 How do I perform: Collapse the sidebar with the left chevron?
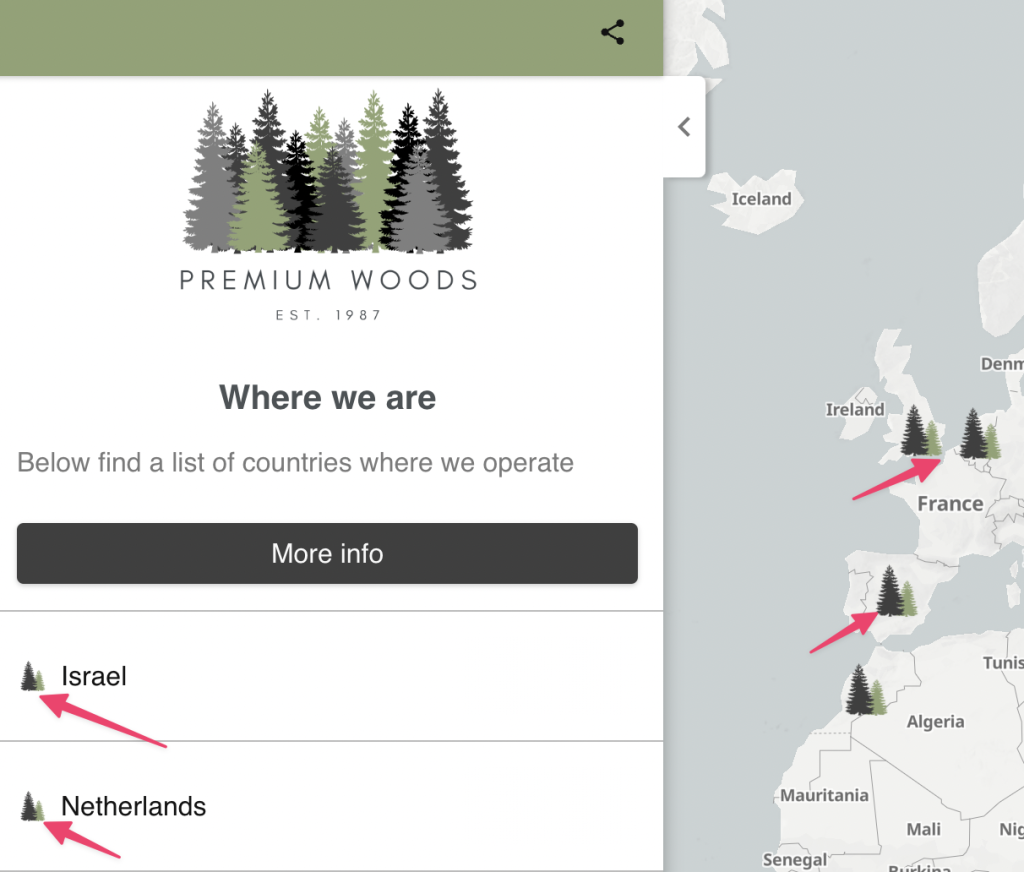(684, 127)
